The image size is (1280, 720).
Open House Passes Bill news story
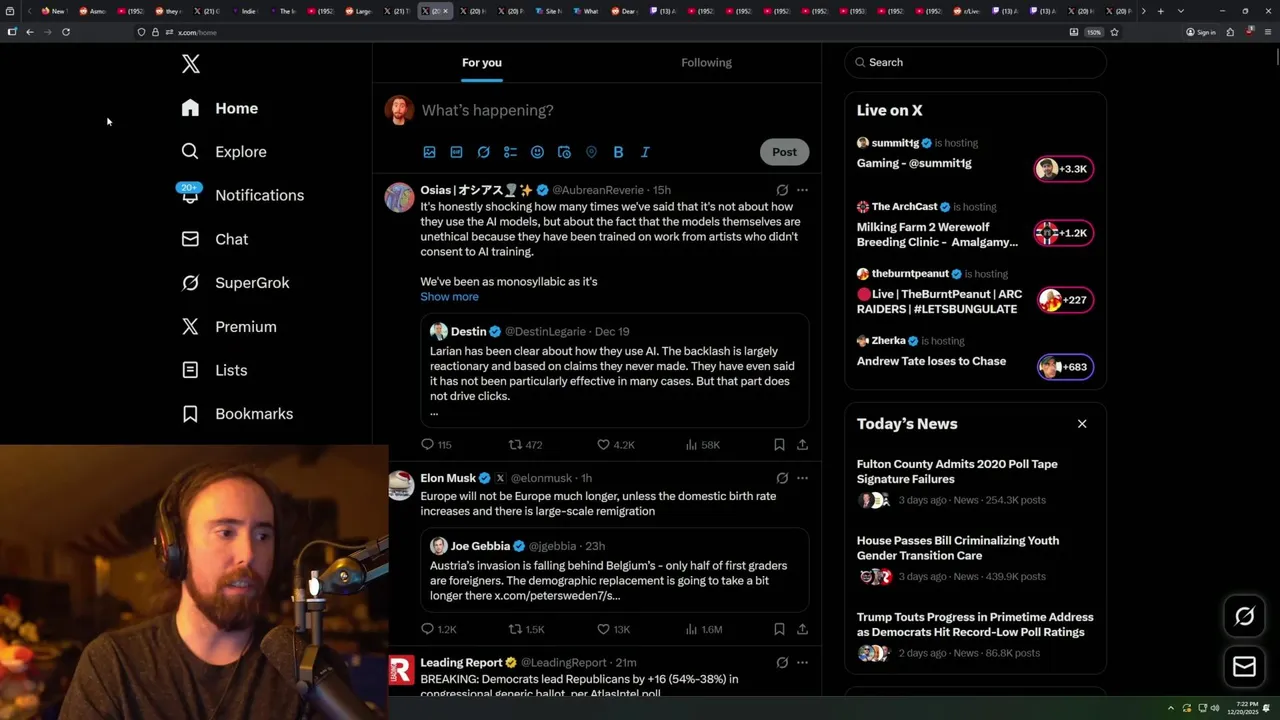[x=975, y=560]
